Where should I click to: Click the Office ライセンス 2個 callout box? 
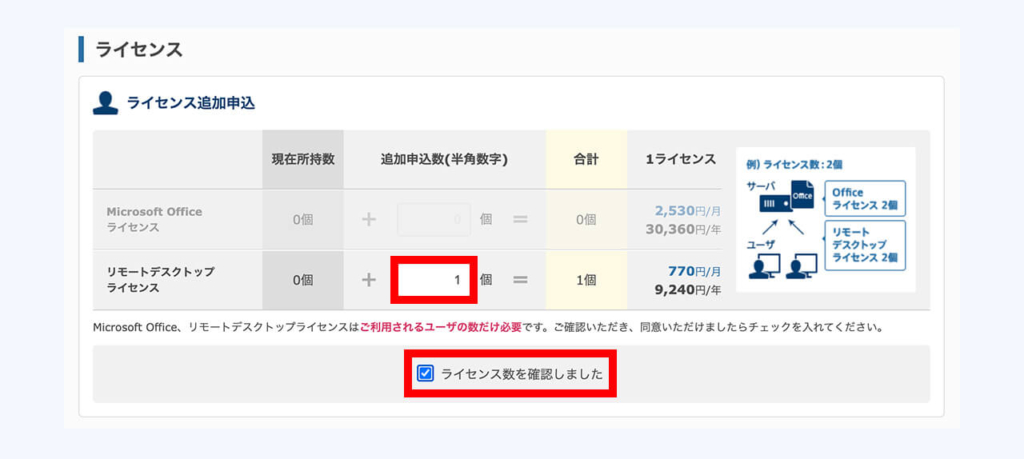point(865,198)
